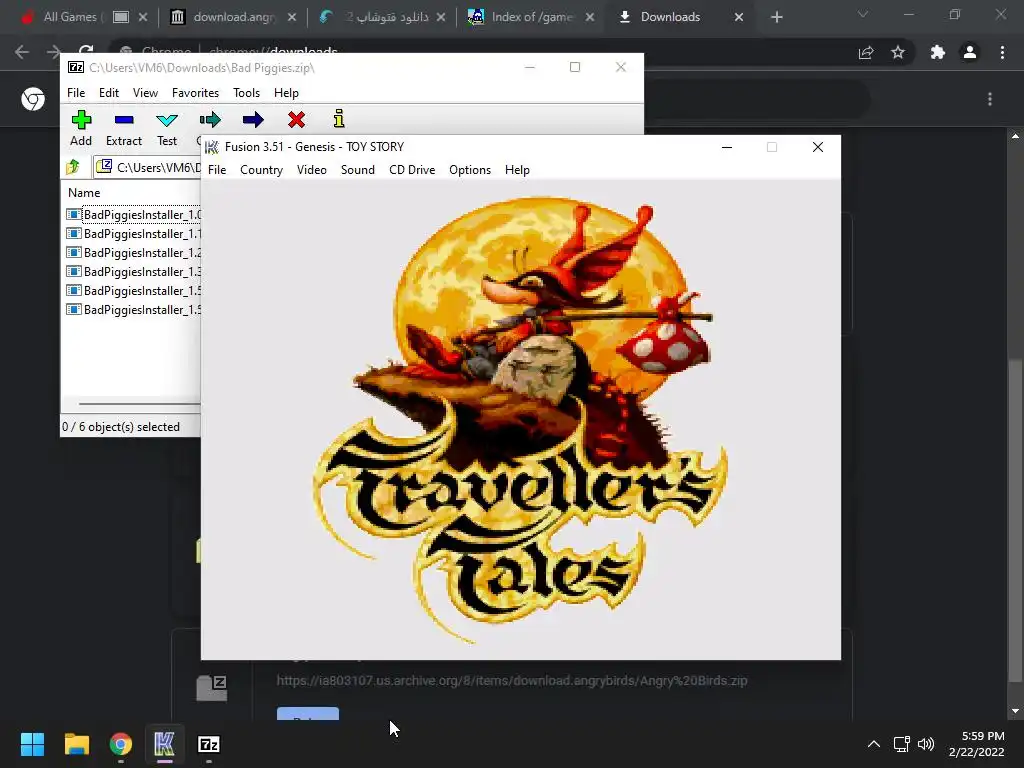Select BadPiggiesInstaller_1.2 file
1024x768 pixels.
pyautogui.click(x=133, y=252)
